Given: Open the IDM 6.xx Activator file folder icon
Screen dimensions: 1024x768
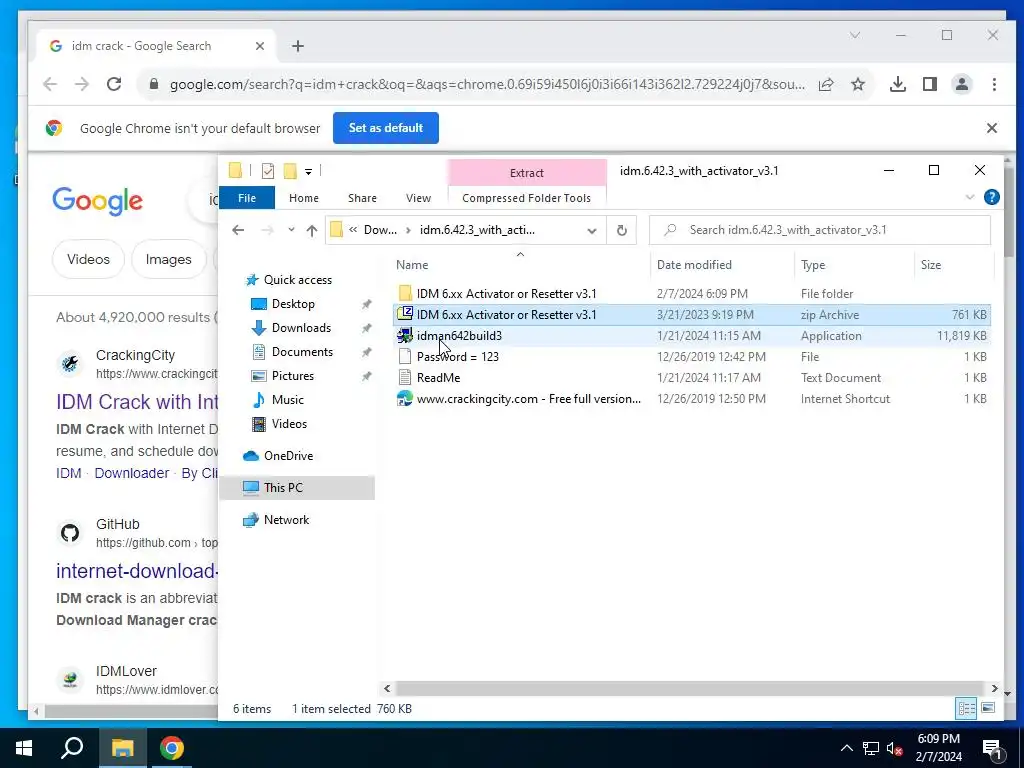Looking at the screenshot, I should (x=405, y=293).
